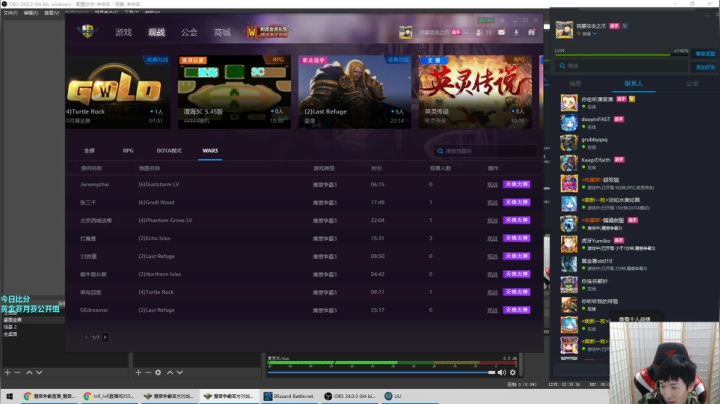720x404 pixels.
Task: Move scene up in OBS scenes
Action: [29, 372]
